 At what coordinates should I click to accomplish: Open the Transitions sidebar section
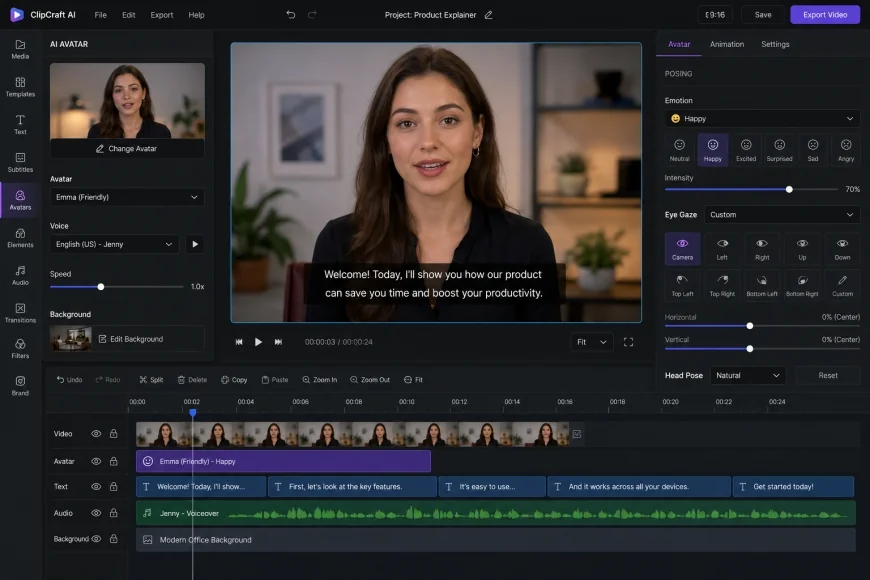pos(20,314)
